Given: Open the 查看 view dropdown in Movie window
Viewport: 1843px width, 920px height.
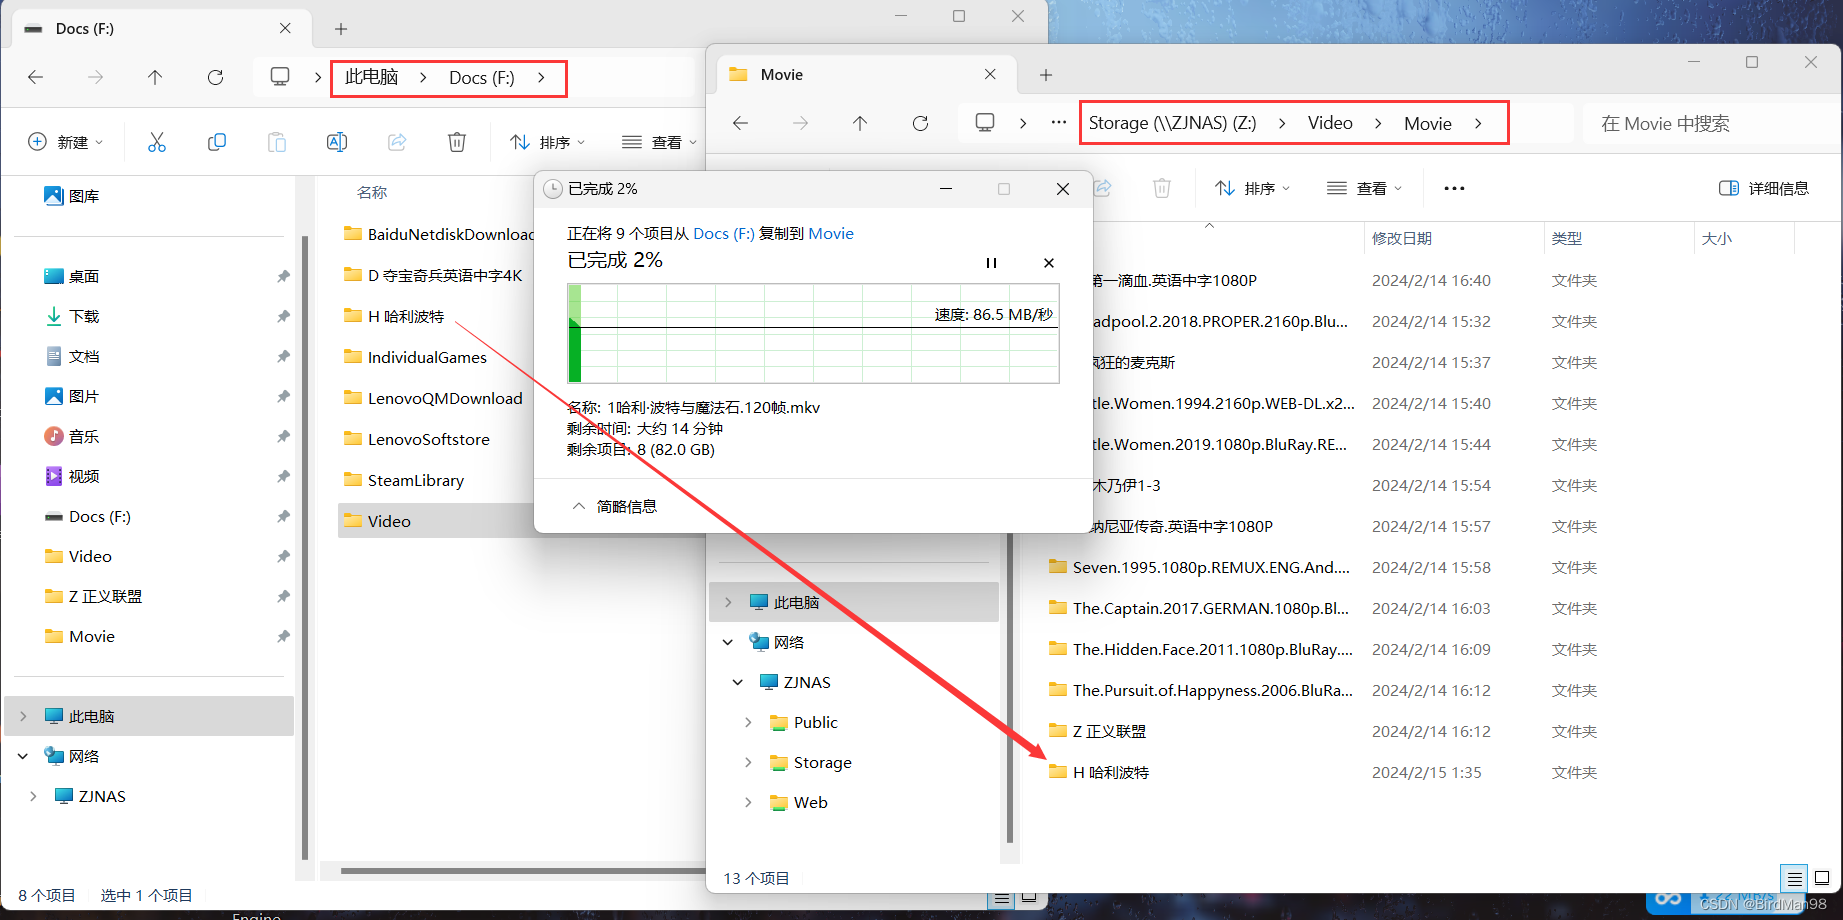Looking at the screenshot, I should click(x=1364, y=188).
